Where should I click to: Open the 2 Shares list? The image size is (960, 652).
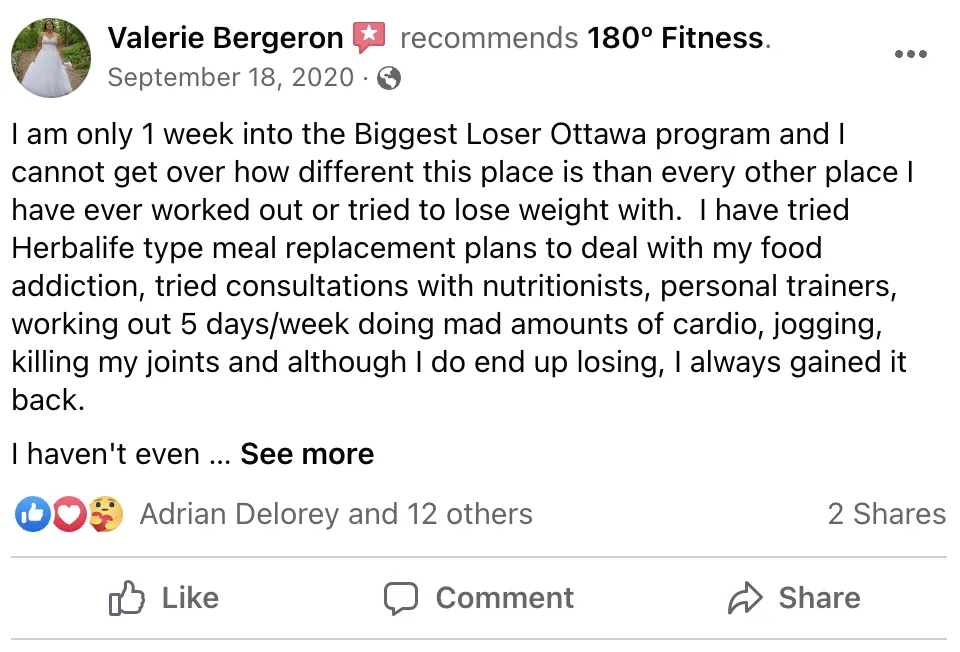pos(887,514)
